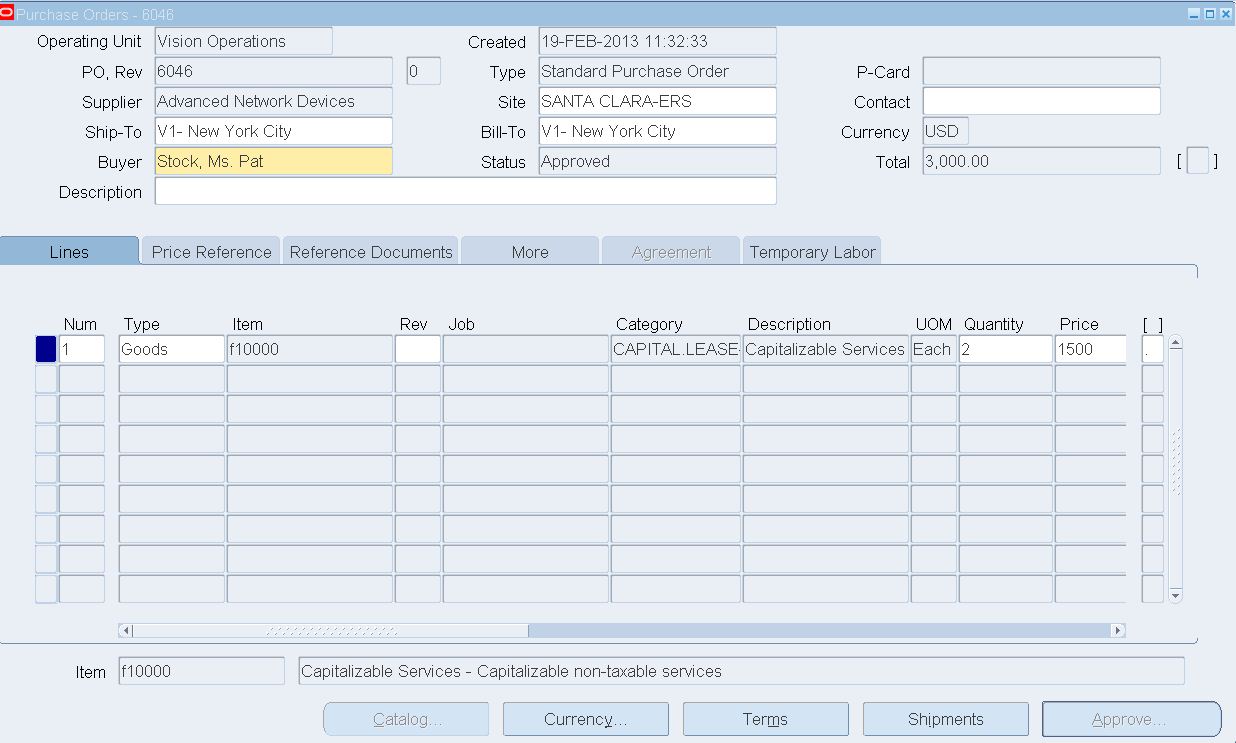Open the Currency dialog button
The width and height of the screenshot is (1236, 743).
pos(586,719)
